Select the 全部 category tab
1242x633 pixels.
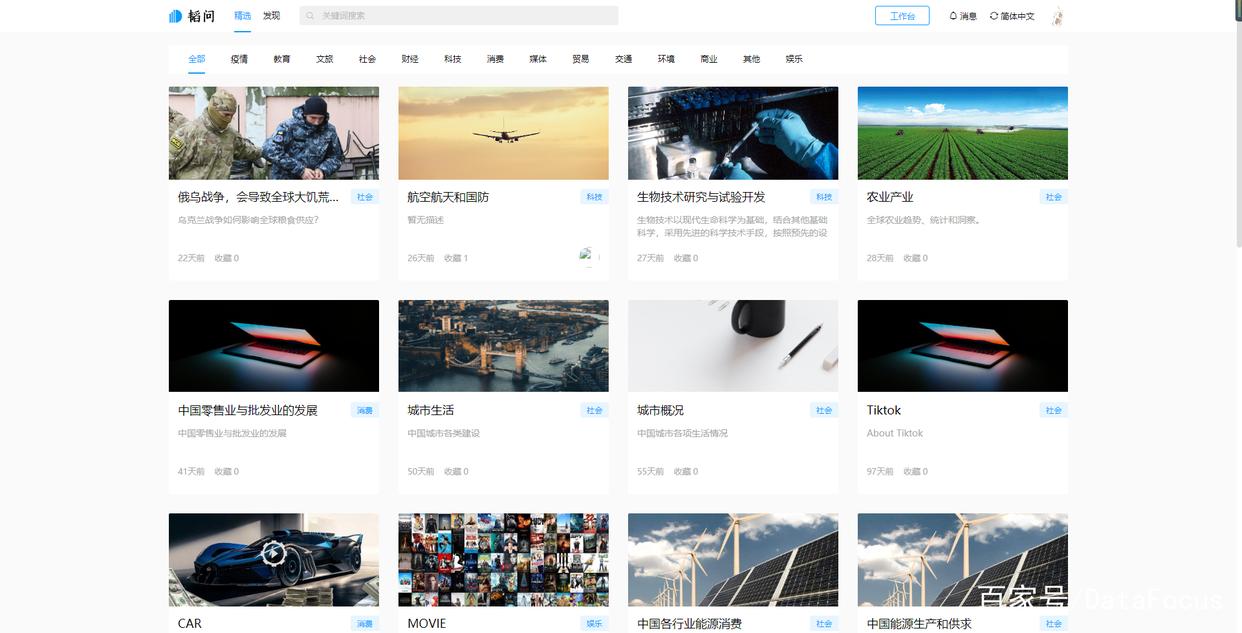[x=196, y=59]
